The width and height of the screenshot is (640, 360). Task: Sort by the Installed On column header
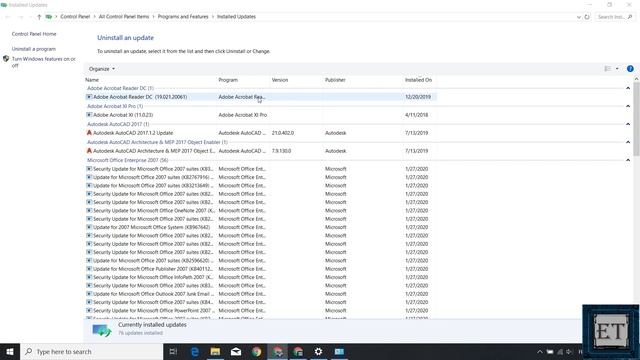(x=418, y=80)
